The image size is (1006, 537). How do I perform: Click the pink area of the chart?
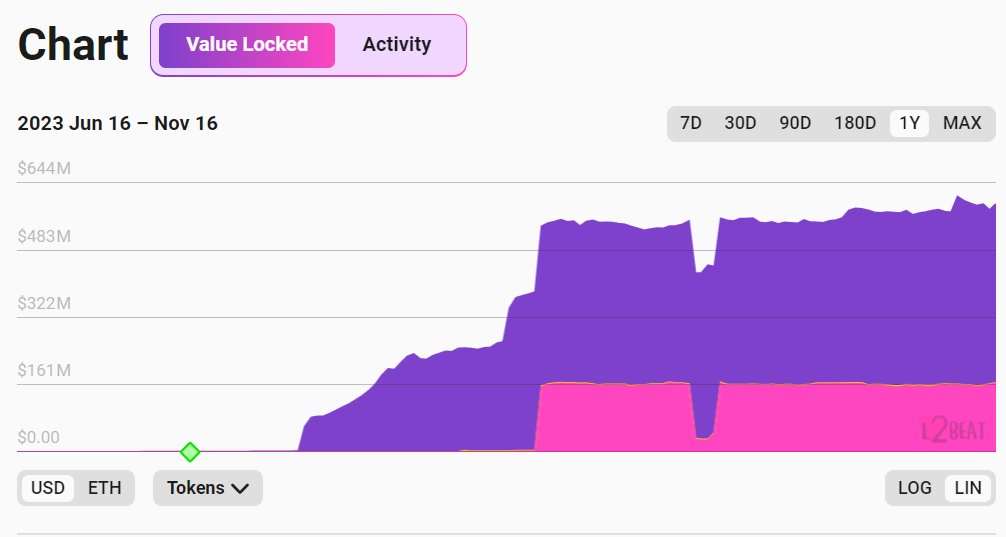[x=620, y=418]
